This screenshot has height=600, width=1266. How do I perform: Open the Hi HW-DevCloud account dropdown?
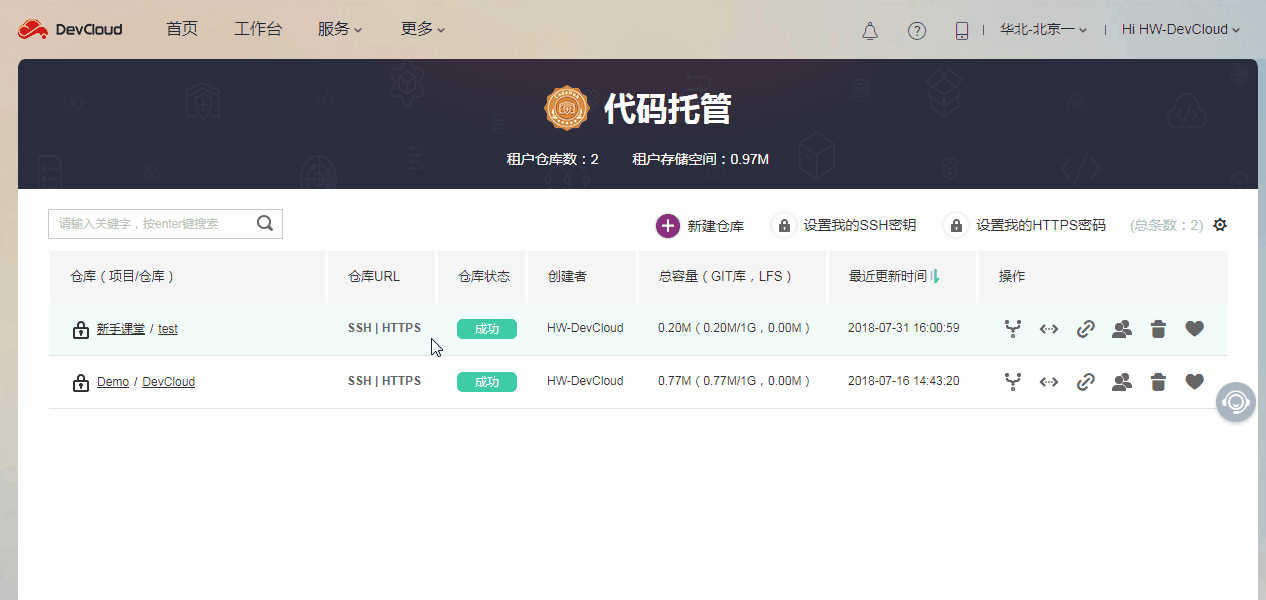1180,29
